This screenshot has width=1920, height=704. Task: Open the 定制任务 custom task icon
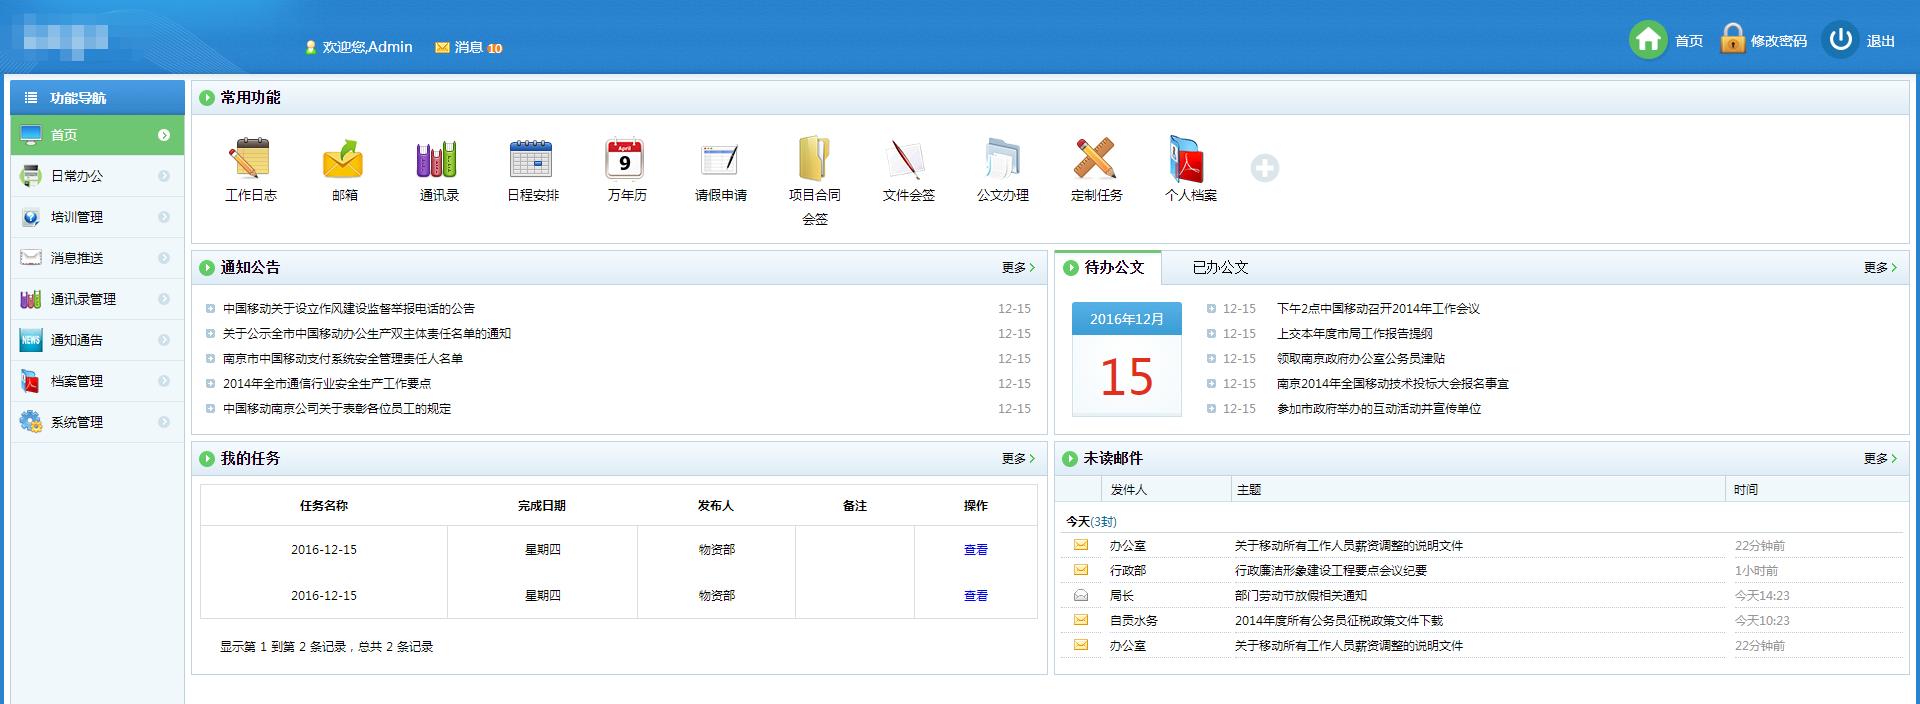[1096, 160]
